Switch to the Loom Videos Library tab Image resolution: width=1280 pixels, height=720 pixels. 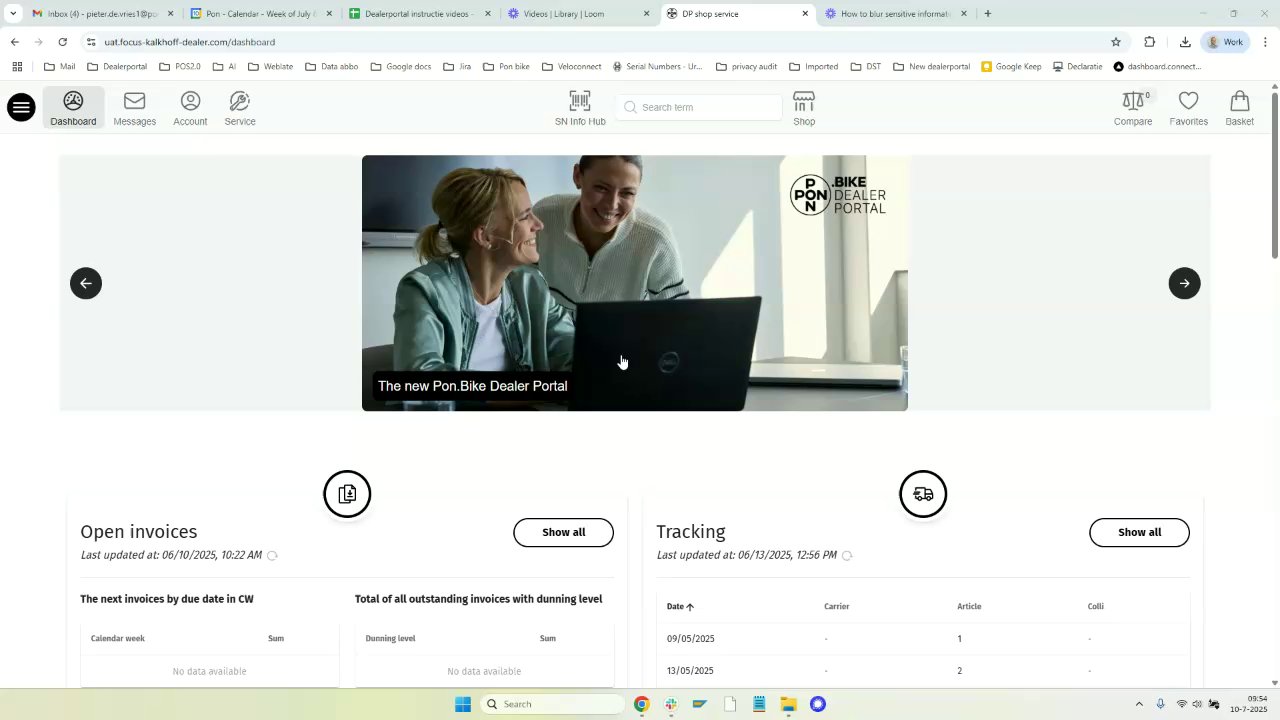pos(578,14)
